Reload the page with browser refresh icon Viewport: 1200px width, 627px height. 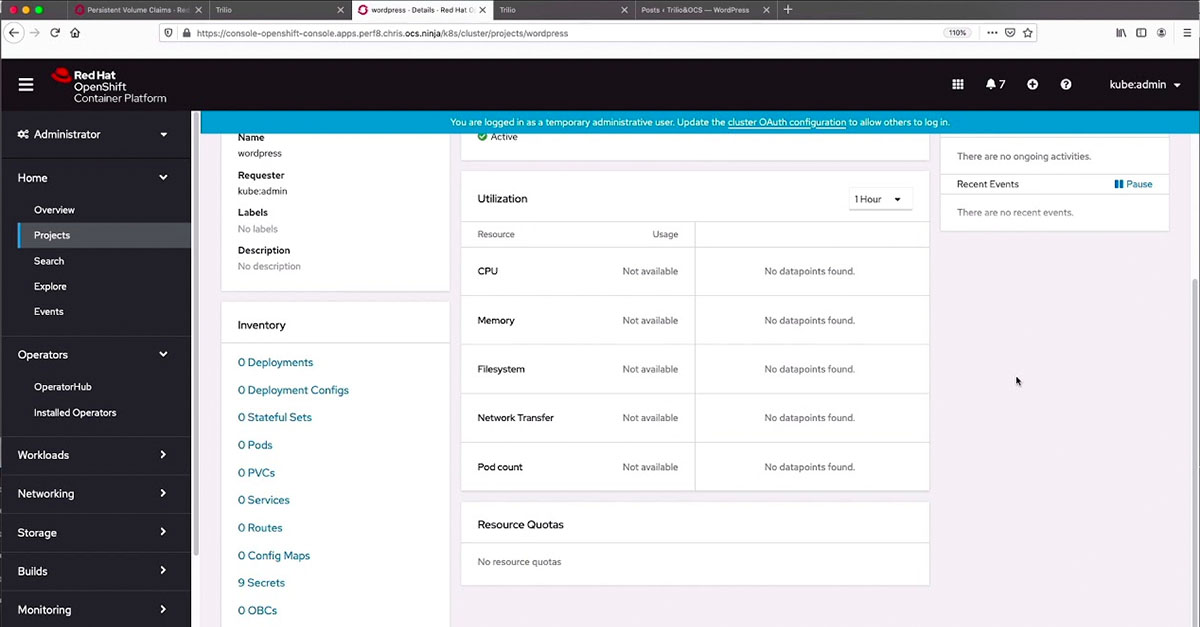[x=55, y=32]
